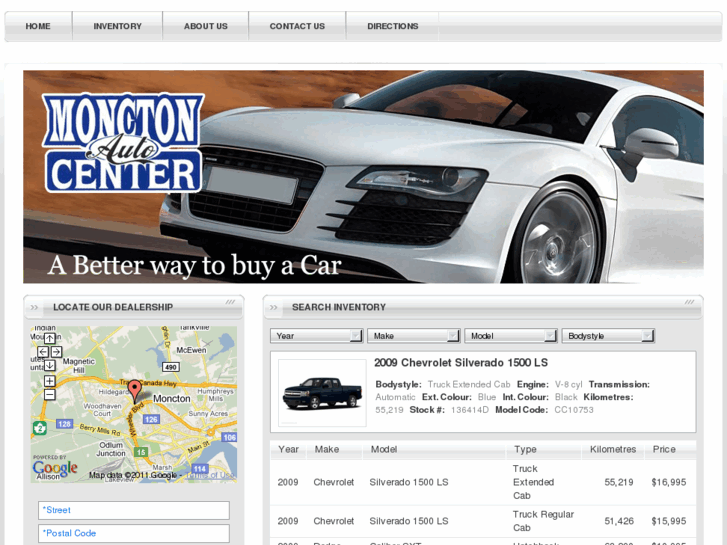Select Truck Regular Cab type cell
This screenshot has height=545, width=727.
[543, 521]
